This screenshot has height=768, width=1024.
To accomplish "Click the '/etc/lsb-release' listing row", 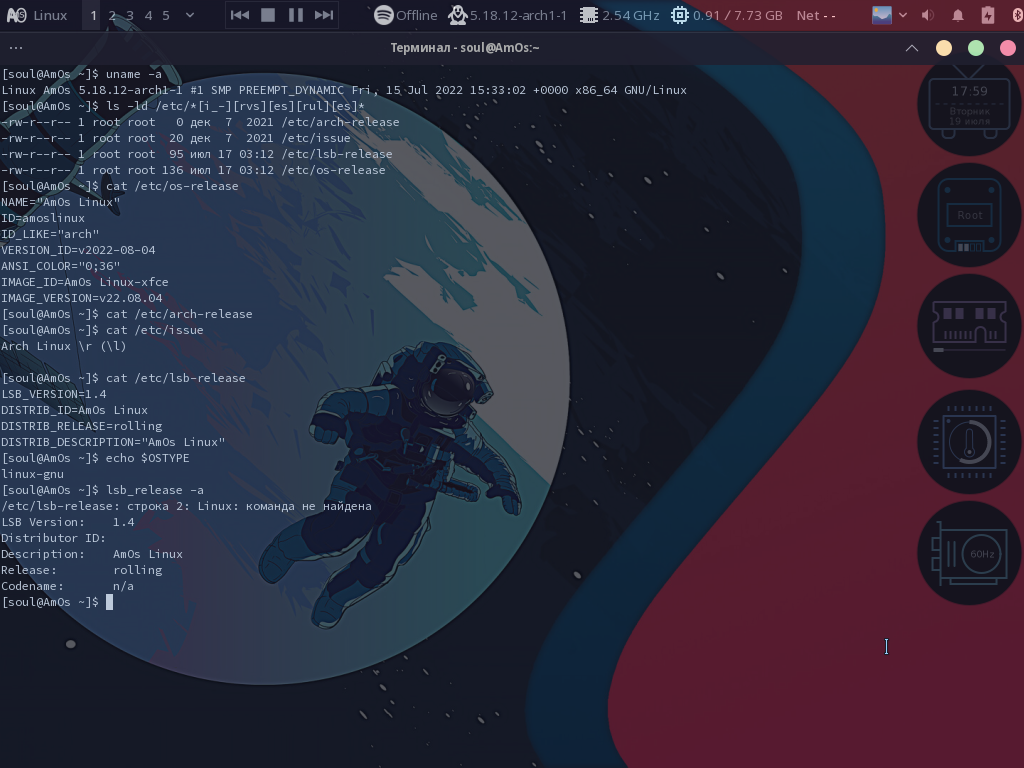I will (197, 154).
